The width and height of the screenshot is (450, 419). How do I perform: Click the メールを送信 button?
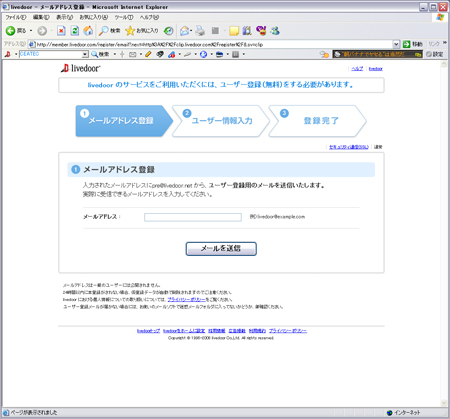pyautogui.click(x=221, y=249)
